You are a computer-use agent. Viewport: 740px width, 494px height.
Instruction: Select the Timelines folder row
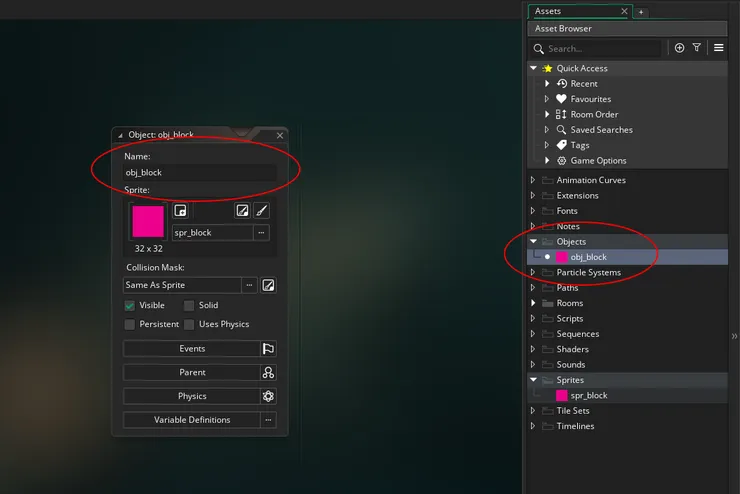point(628,426)
